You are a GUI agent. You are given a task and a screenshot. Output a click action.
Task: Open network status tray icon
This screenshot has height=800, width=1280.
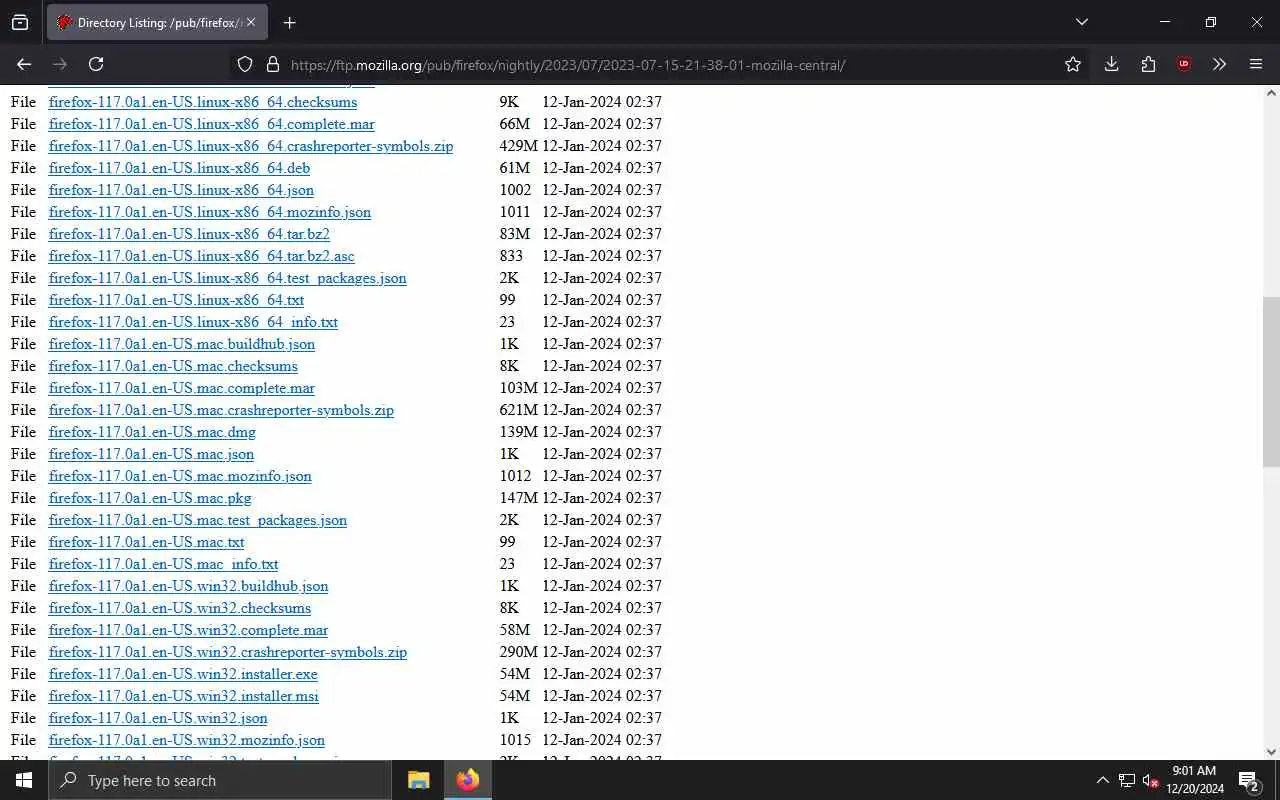(1127, 780)
